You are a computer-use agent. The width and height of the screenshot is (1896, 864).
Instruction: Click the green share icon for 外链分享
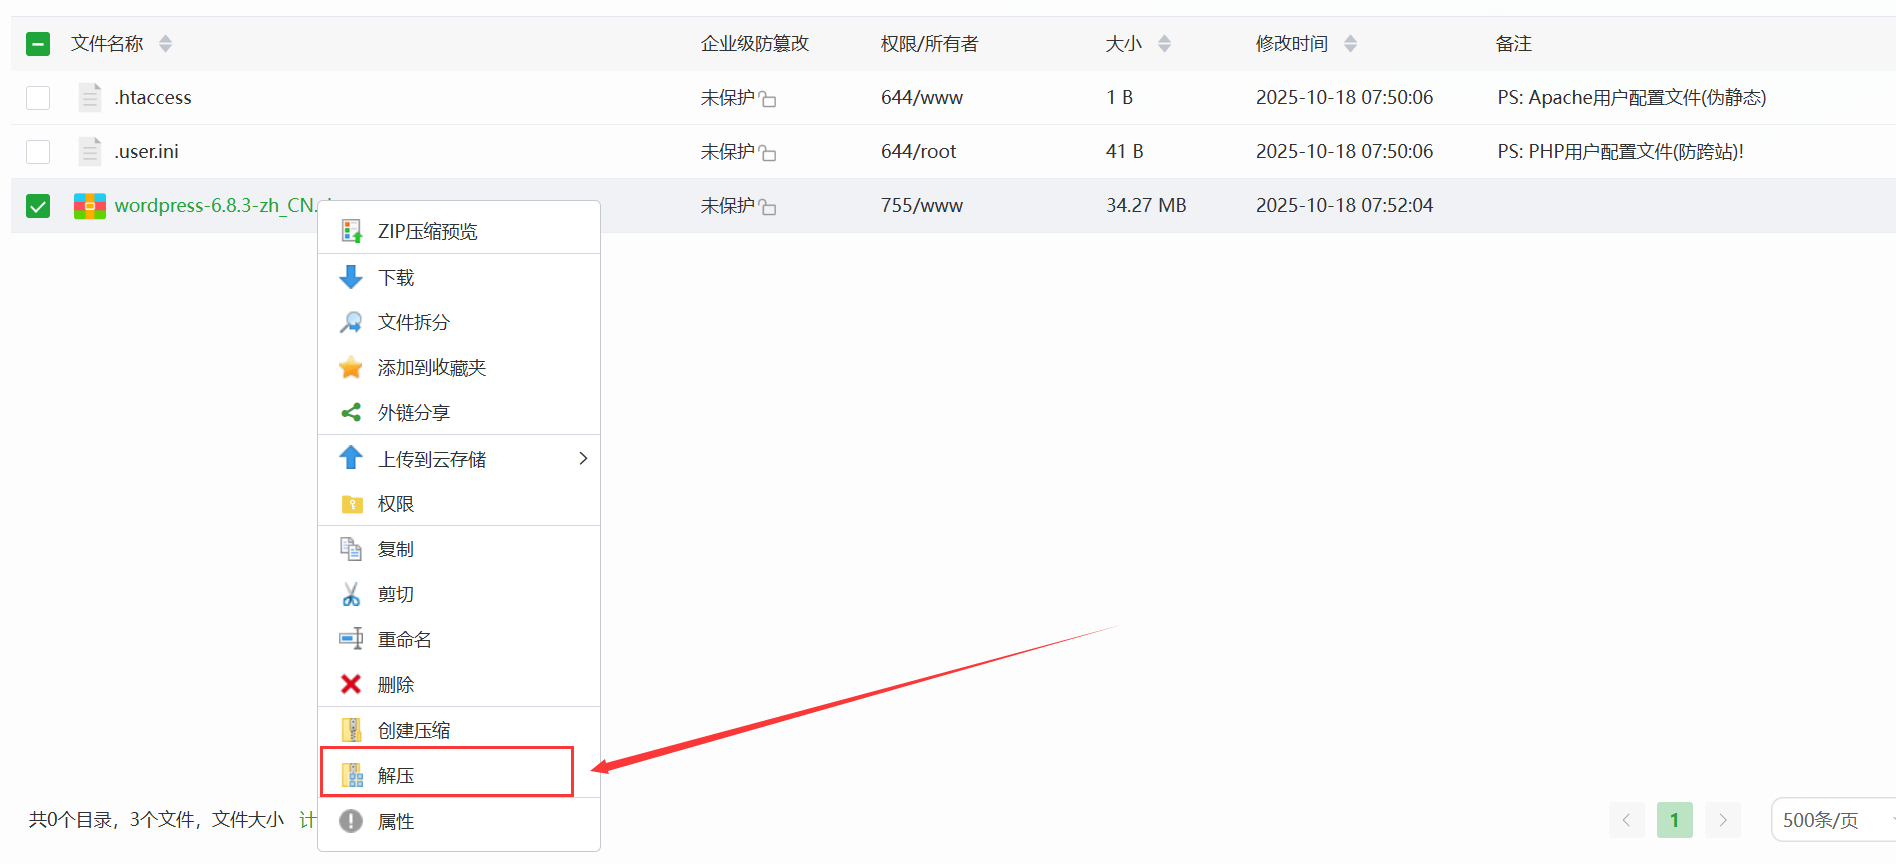351,412
